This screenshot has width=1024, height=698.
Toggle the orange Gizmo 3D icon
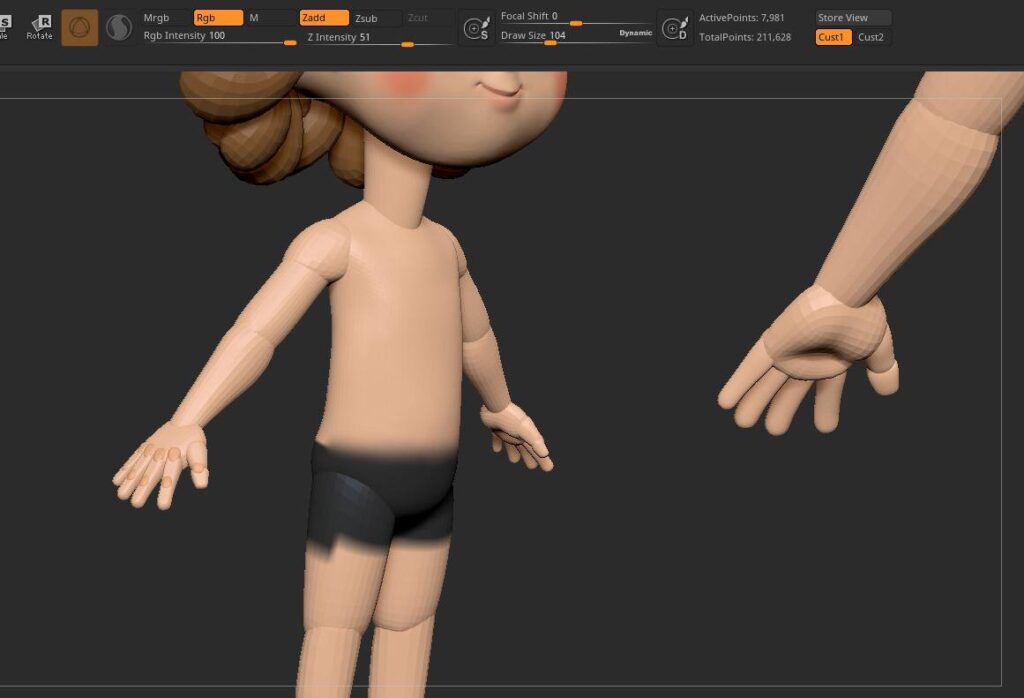(x=80, y=28)
